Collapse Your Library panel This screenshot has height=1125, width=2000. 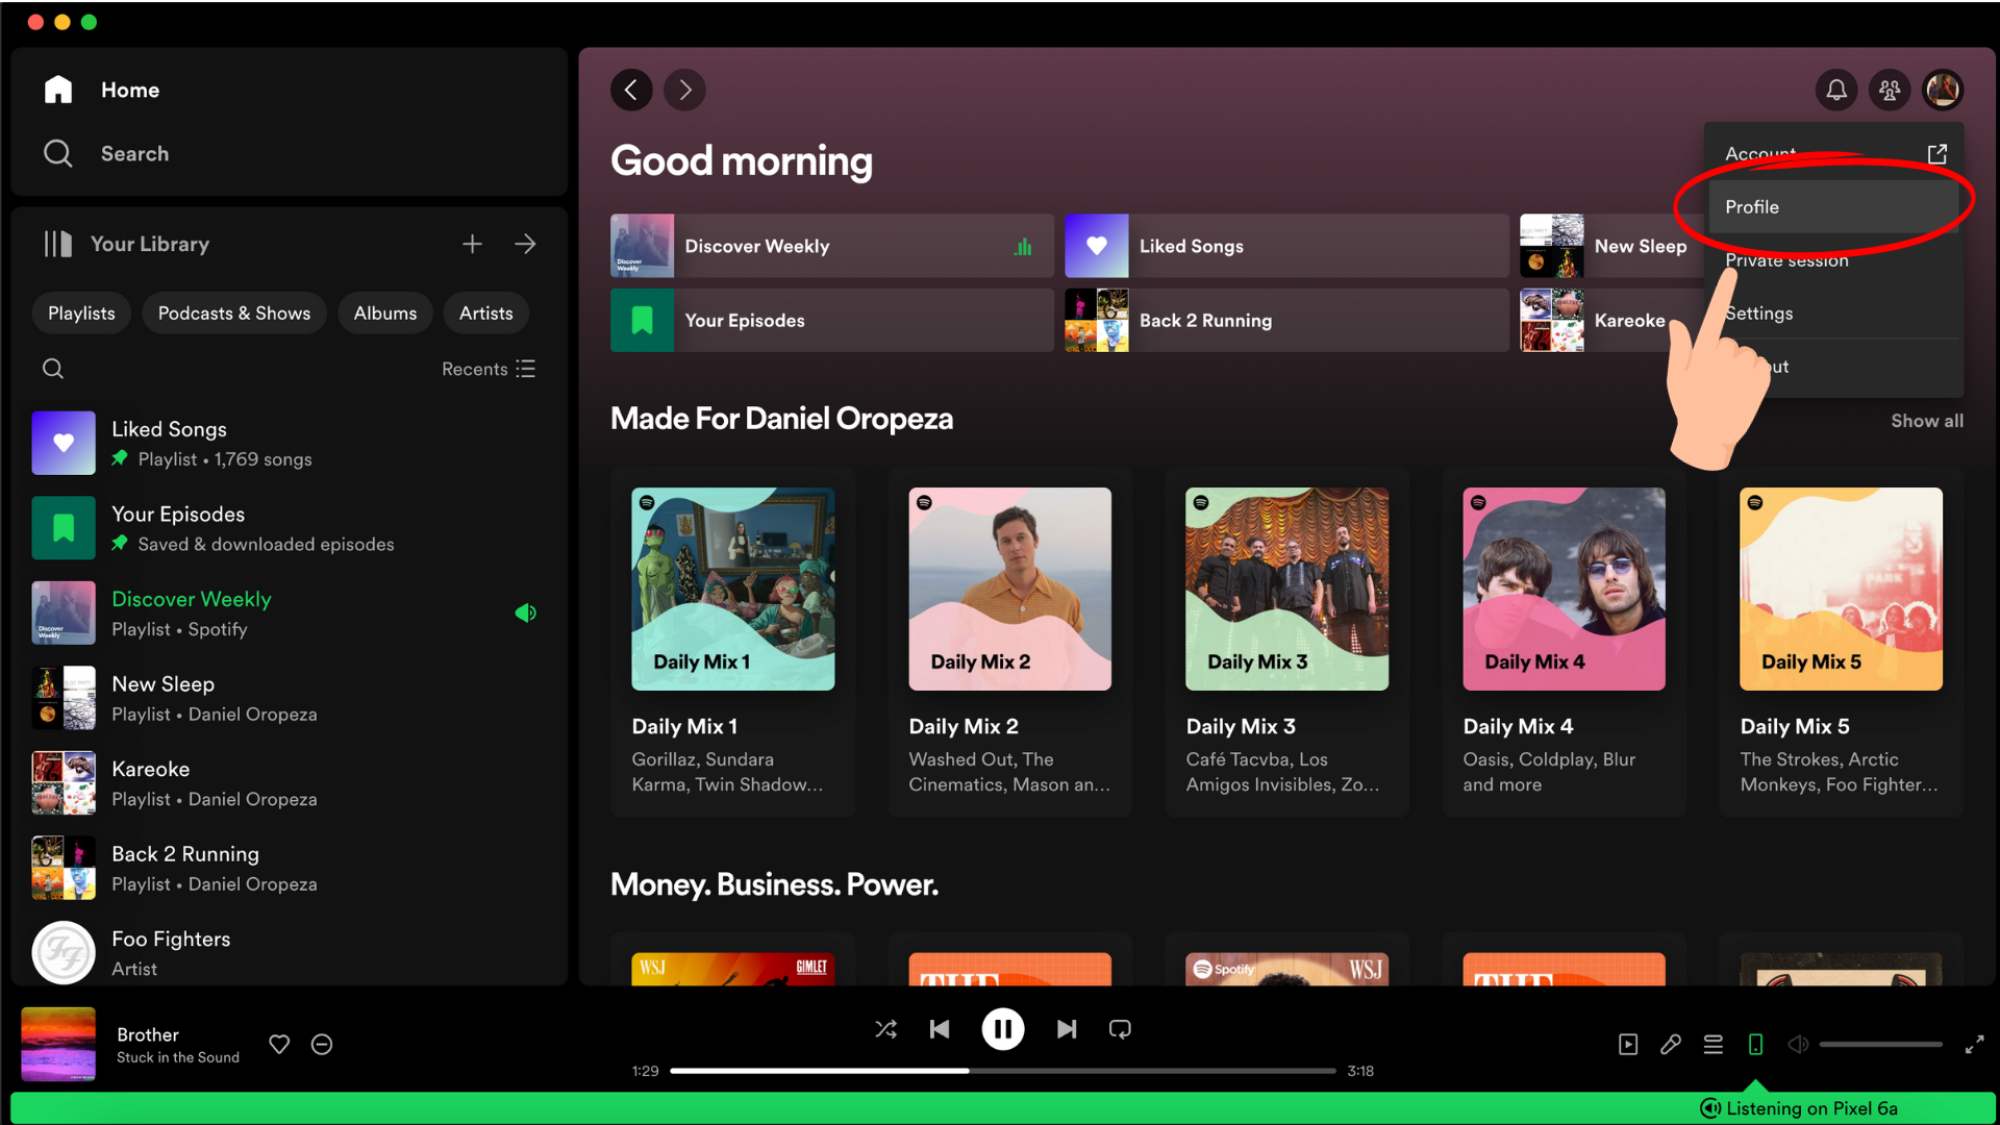(126, 244)
